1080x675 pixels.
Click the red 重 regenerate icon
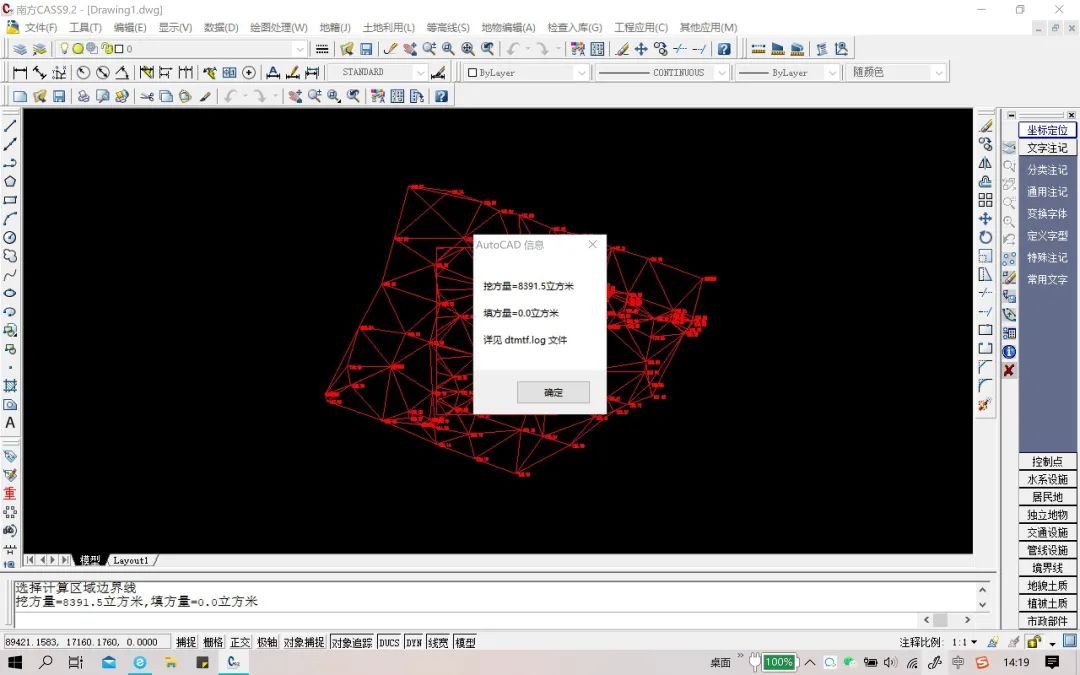click(x=10, y=493)
